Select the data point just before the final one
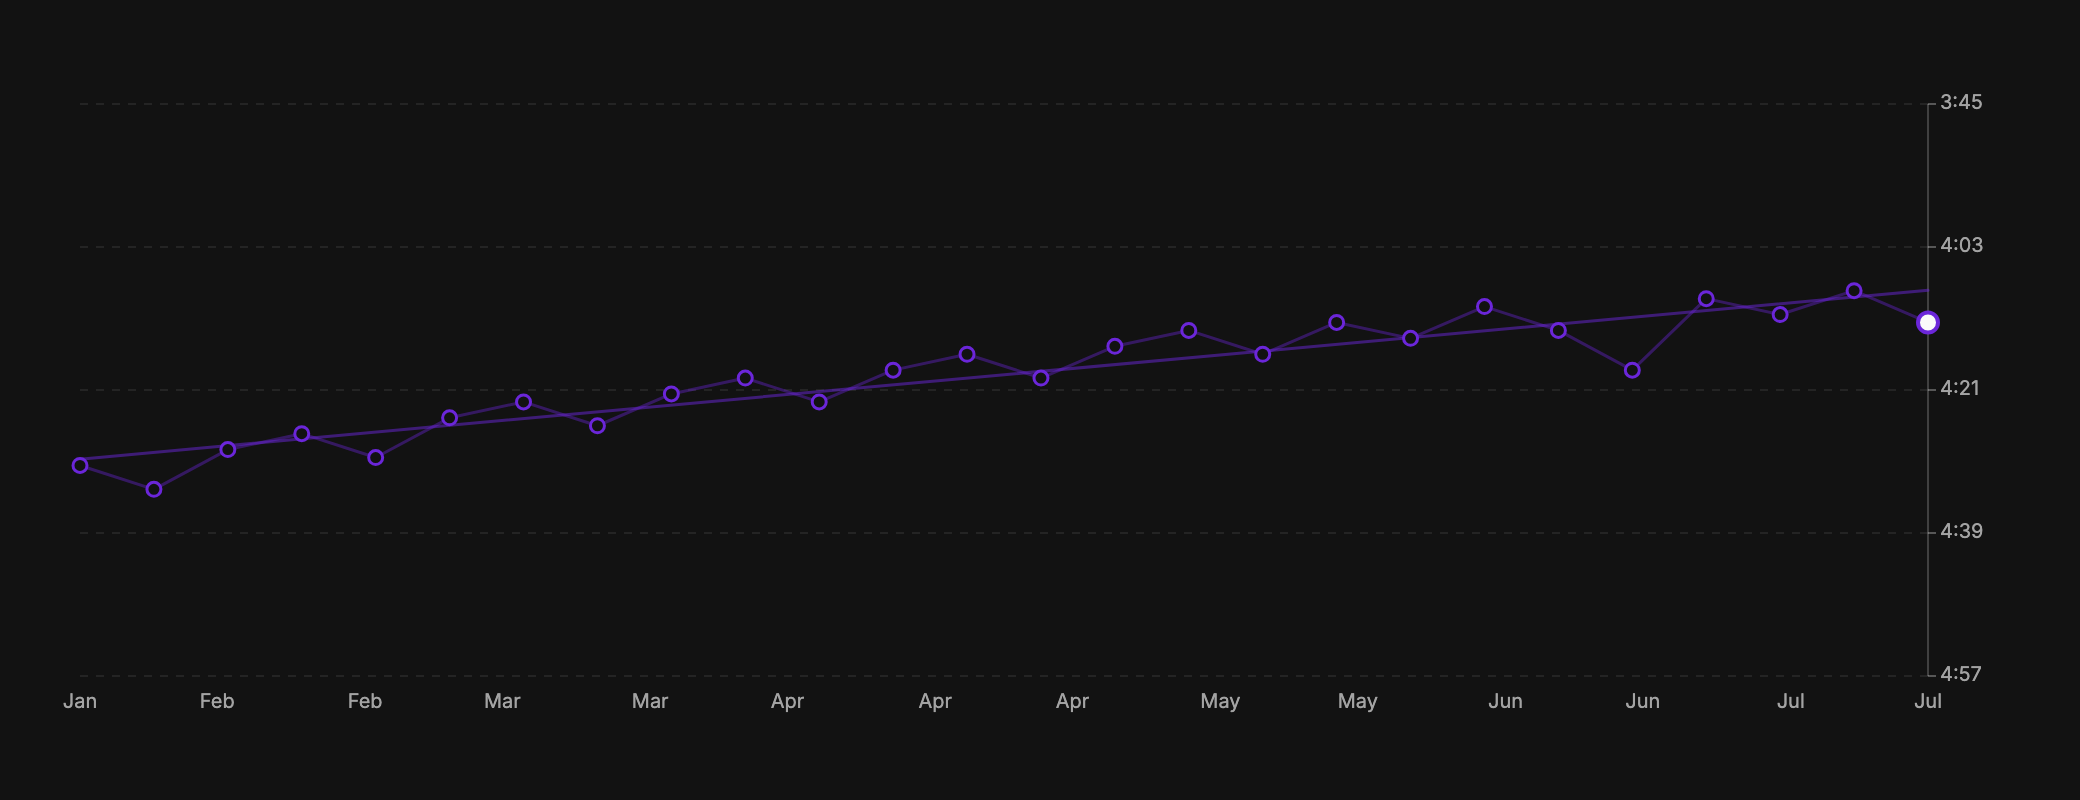The width and height of the screenshot is (2080, 800). 1854,291
